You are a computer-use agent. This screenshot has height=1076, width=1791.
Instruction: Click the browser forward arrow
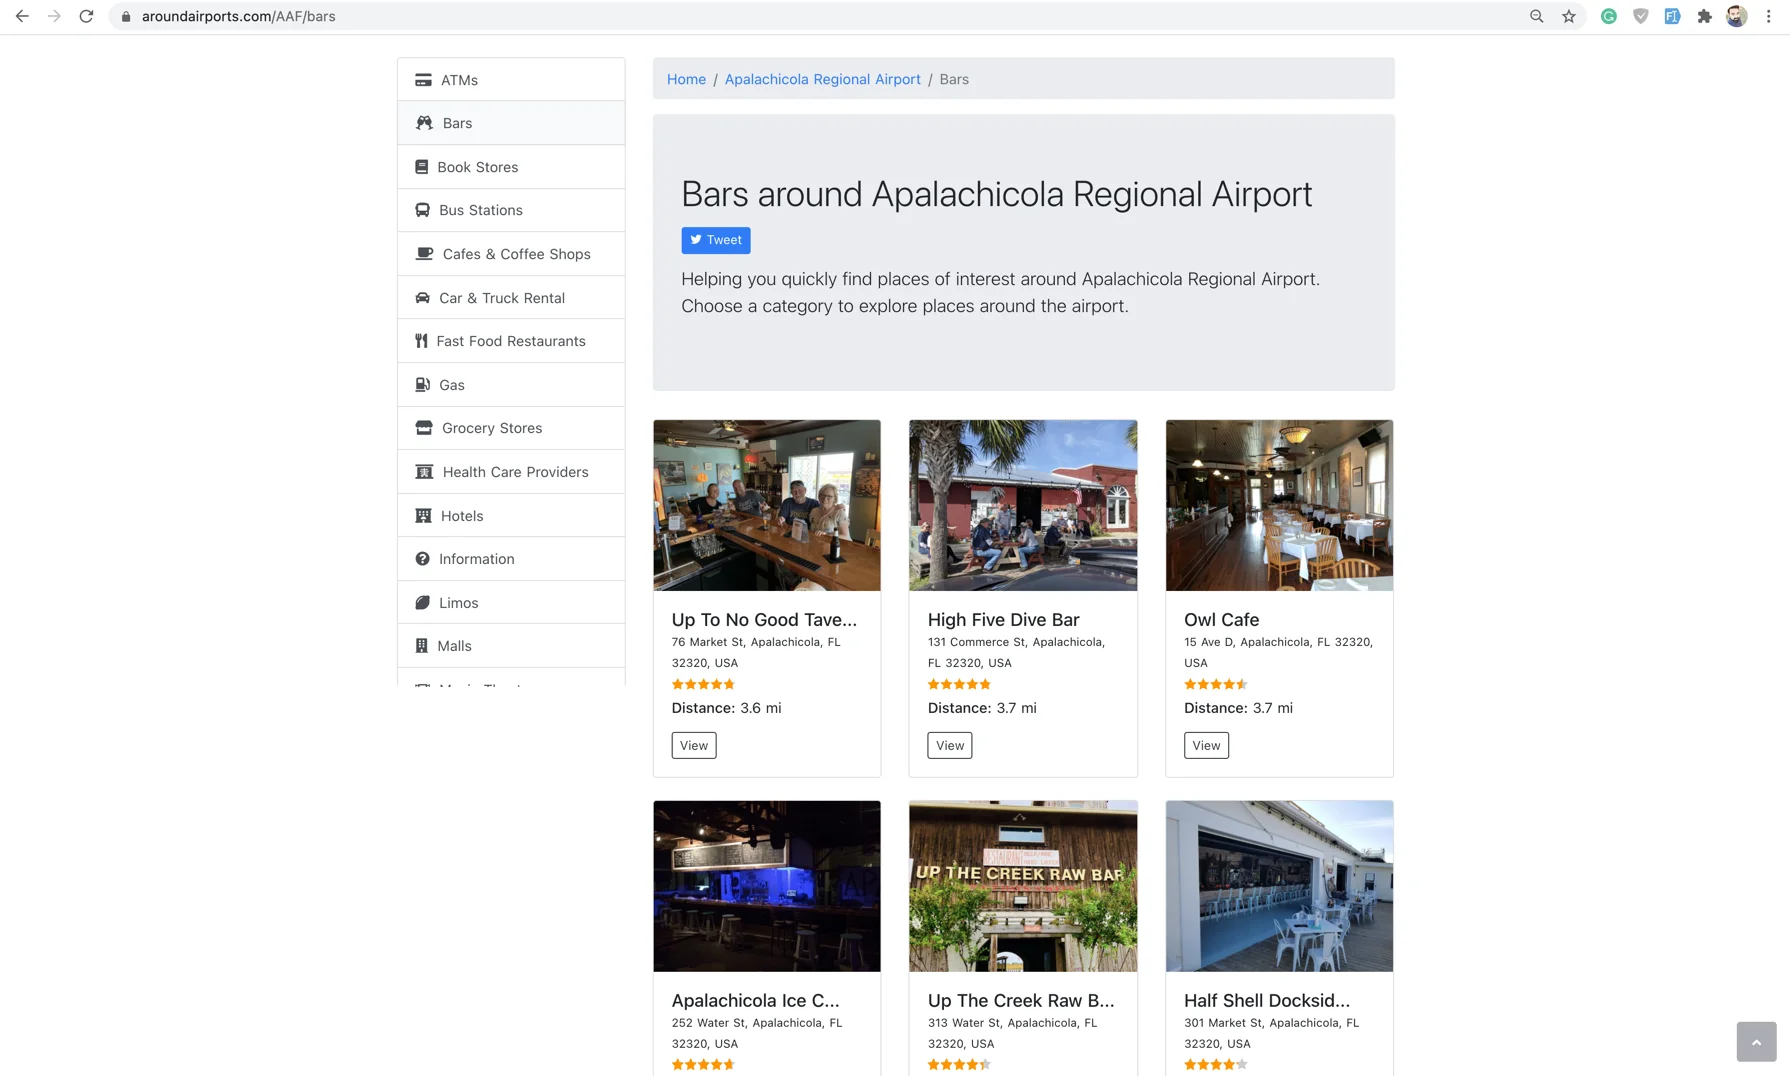point(54,16)
